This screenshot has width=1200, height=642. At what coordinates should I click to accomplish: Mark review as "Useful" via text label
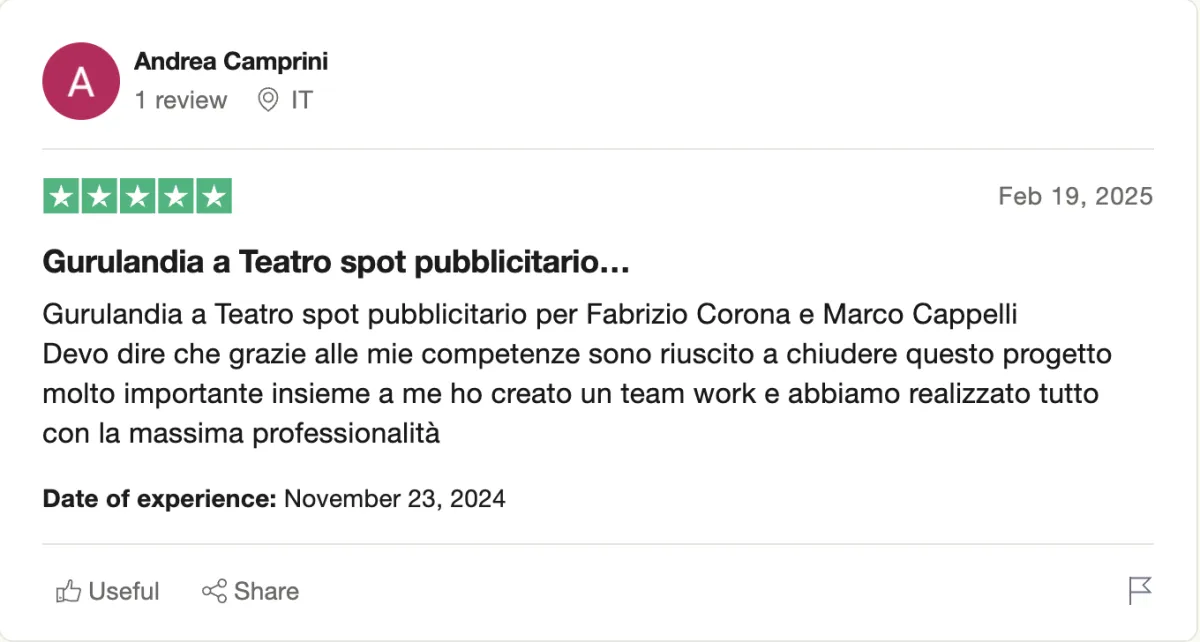point(124,591)
